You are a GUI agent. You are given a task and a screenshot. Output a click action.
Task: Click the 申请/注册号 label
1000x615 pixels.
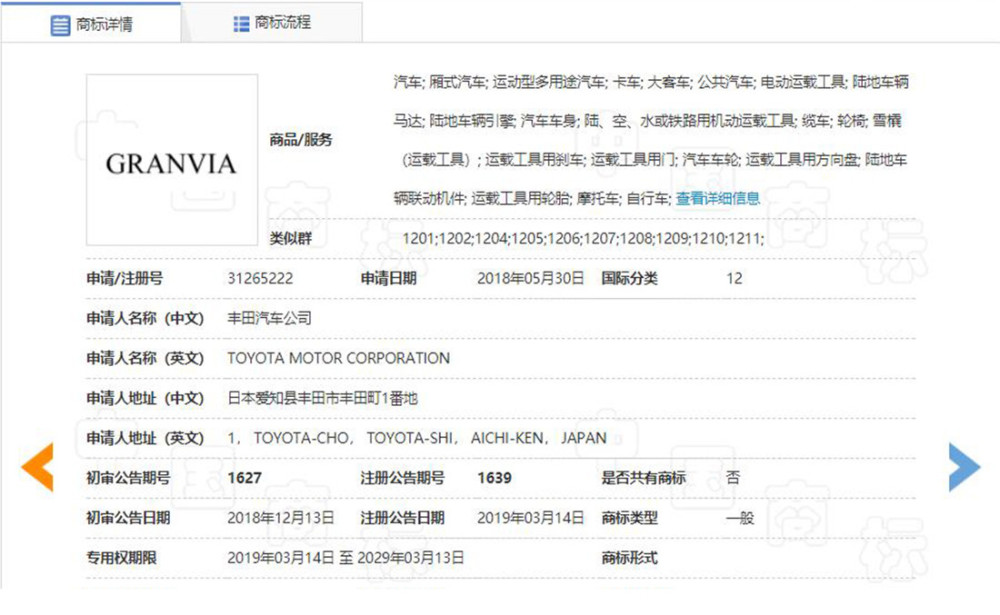point(124,278)
